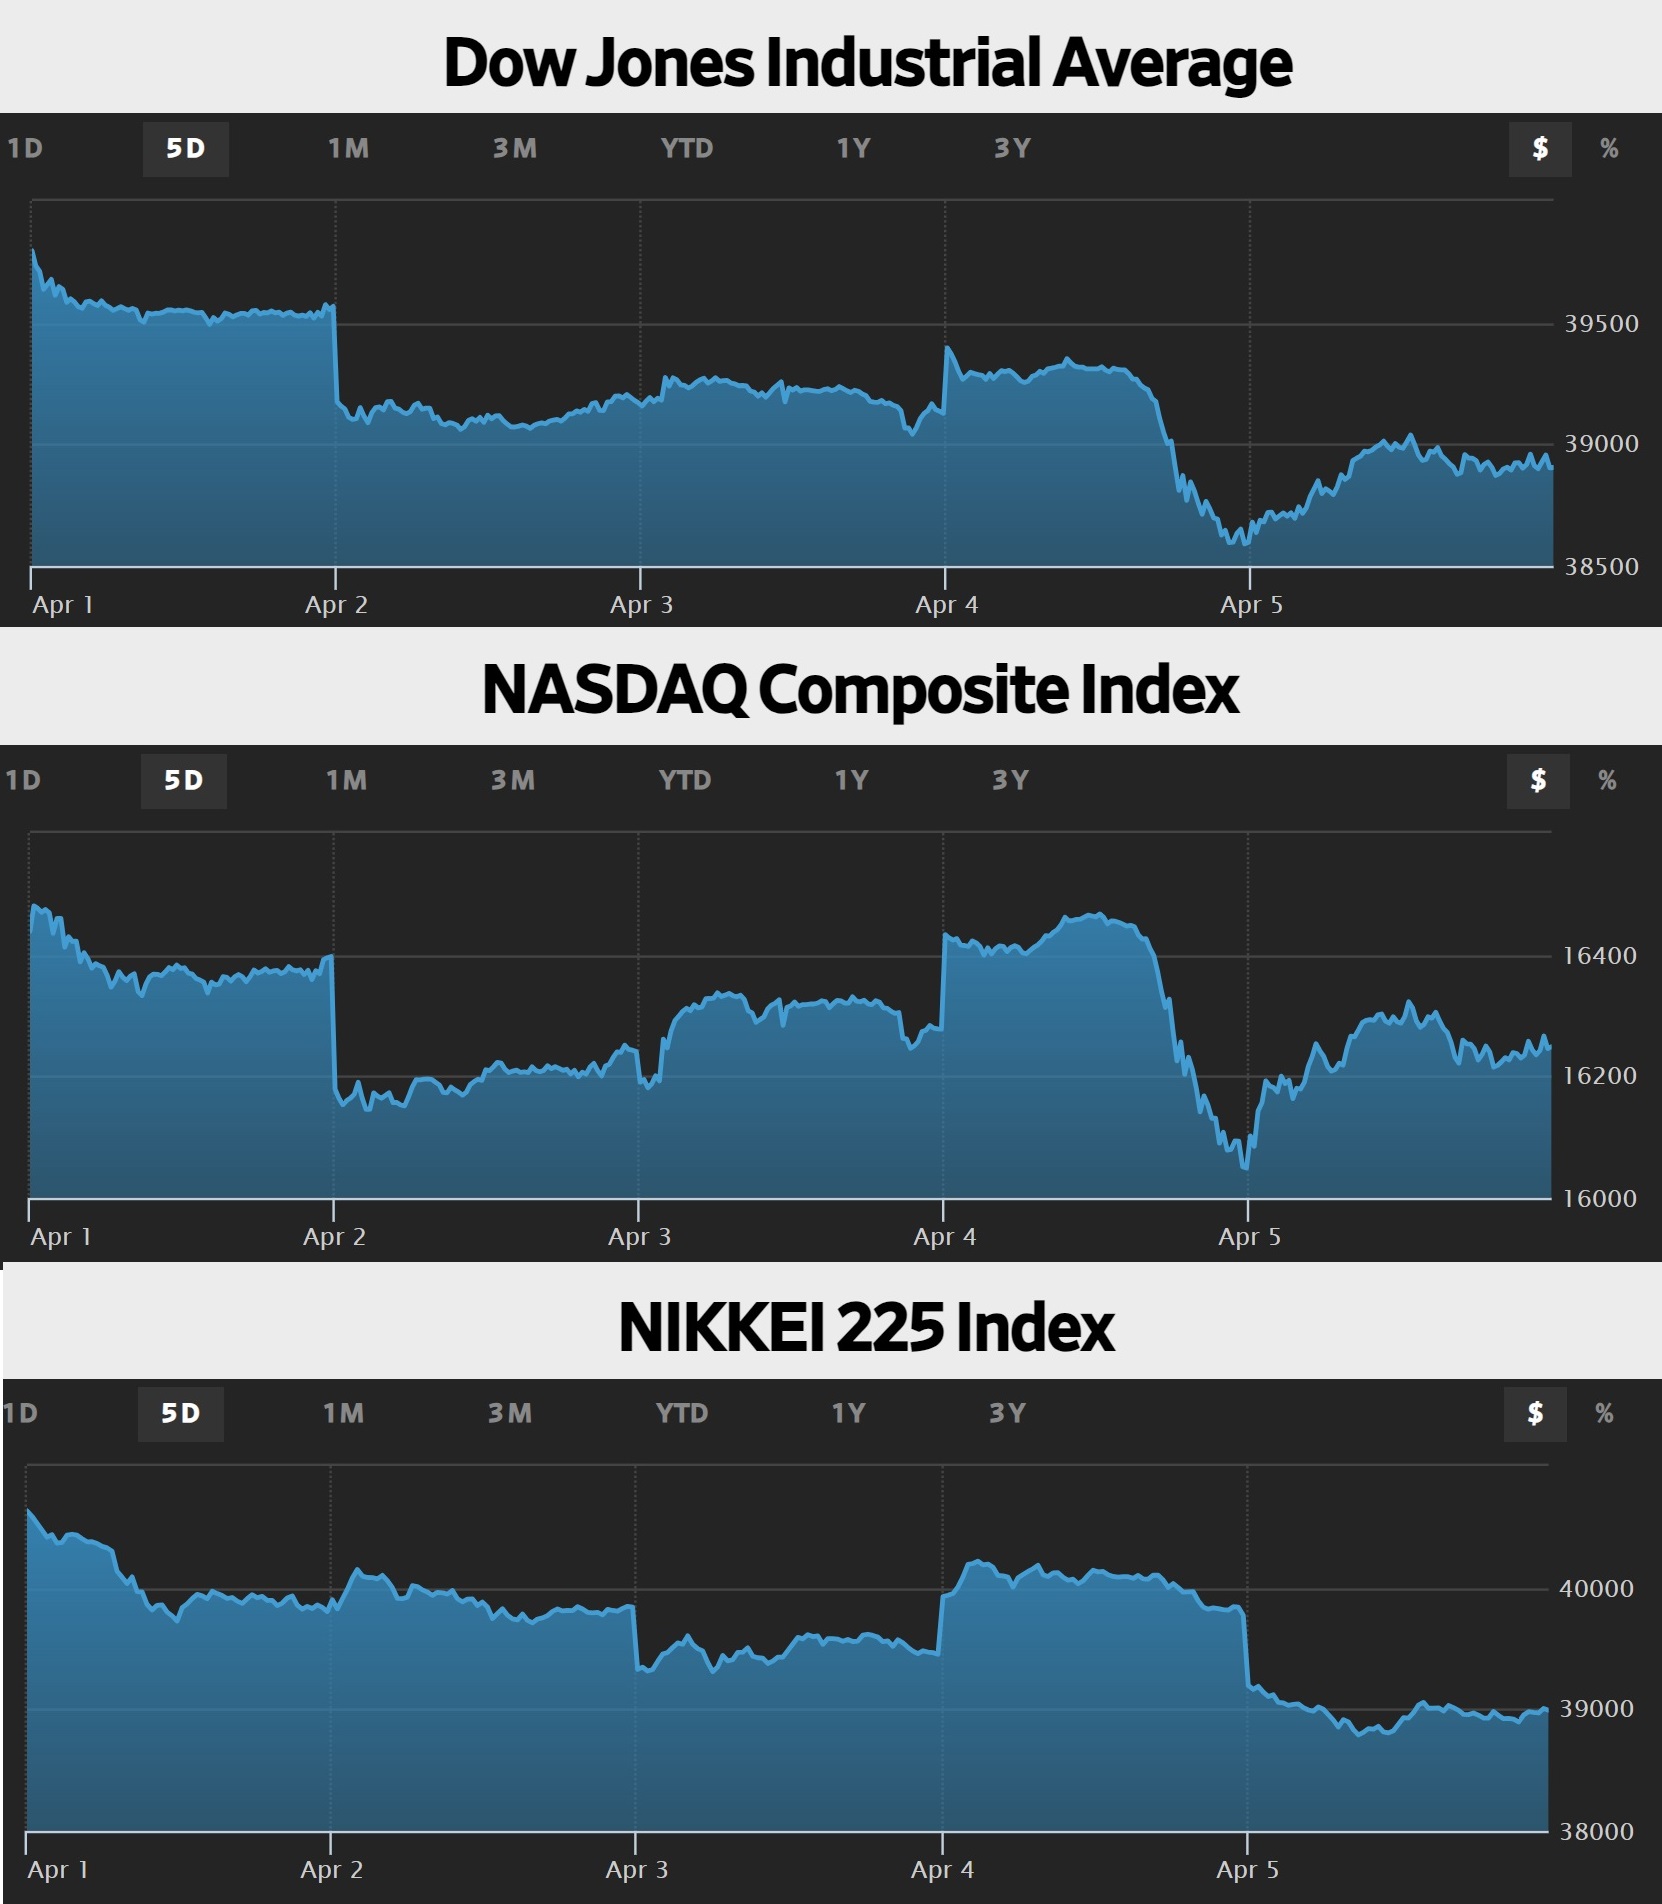Select dollar view on NIKKEI 225 chart
The height and width of the screenshot is (1904, 1662).
pyautogui.click(x=1535, y=1414)
